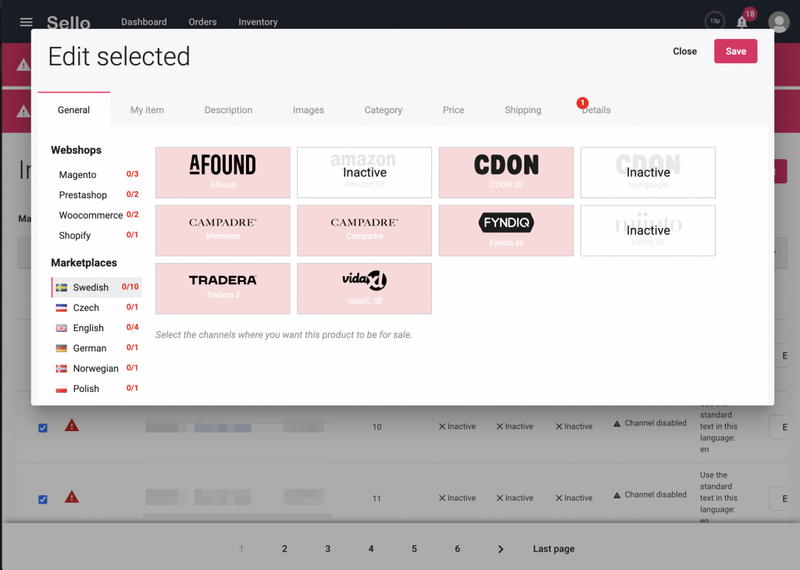Switch to the General tab
The image size is (800, 570).
point(73,110)
